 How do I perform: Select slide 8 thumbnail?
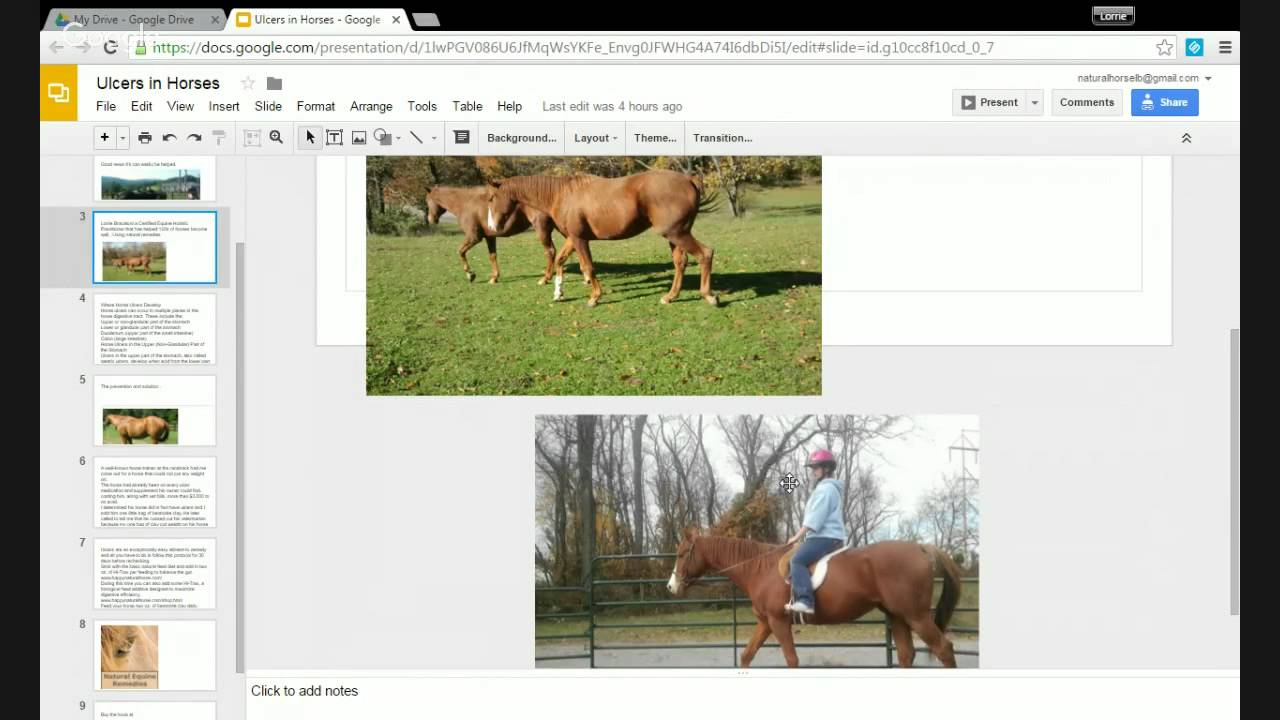(x=155, y=656)
